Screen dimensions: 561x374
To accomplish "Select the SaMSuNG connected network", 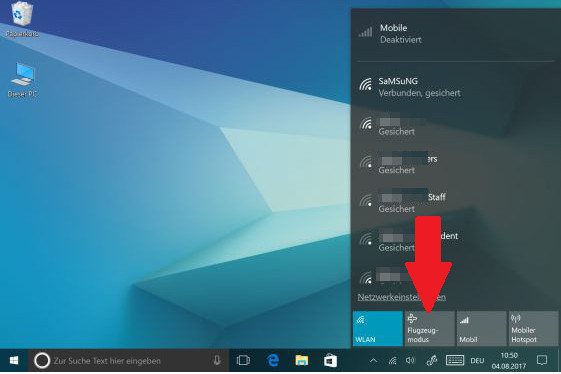I will point(455,87).
